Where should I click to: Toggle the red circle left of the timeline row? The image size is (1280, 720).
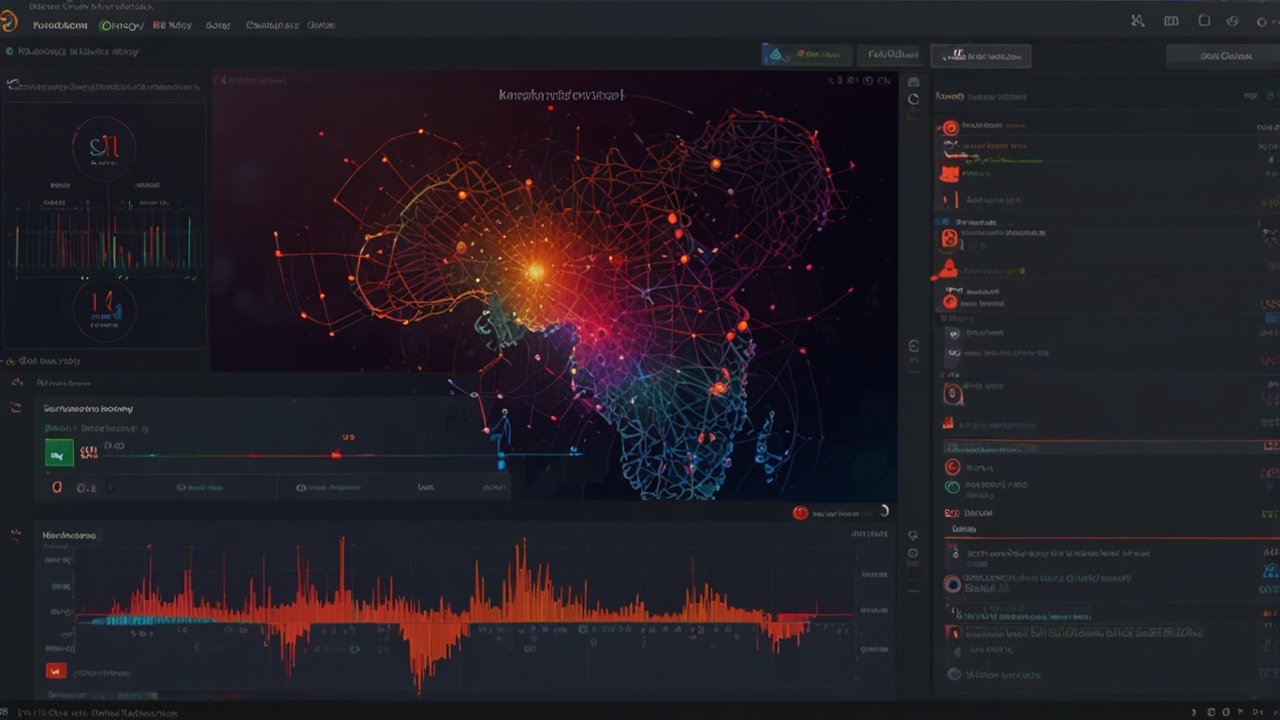[x=57, y=487]
